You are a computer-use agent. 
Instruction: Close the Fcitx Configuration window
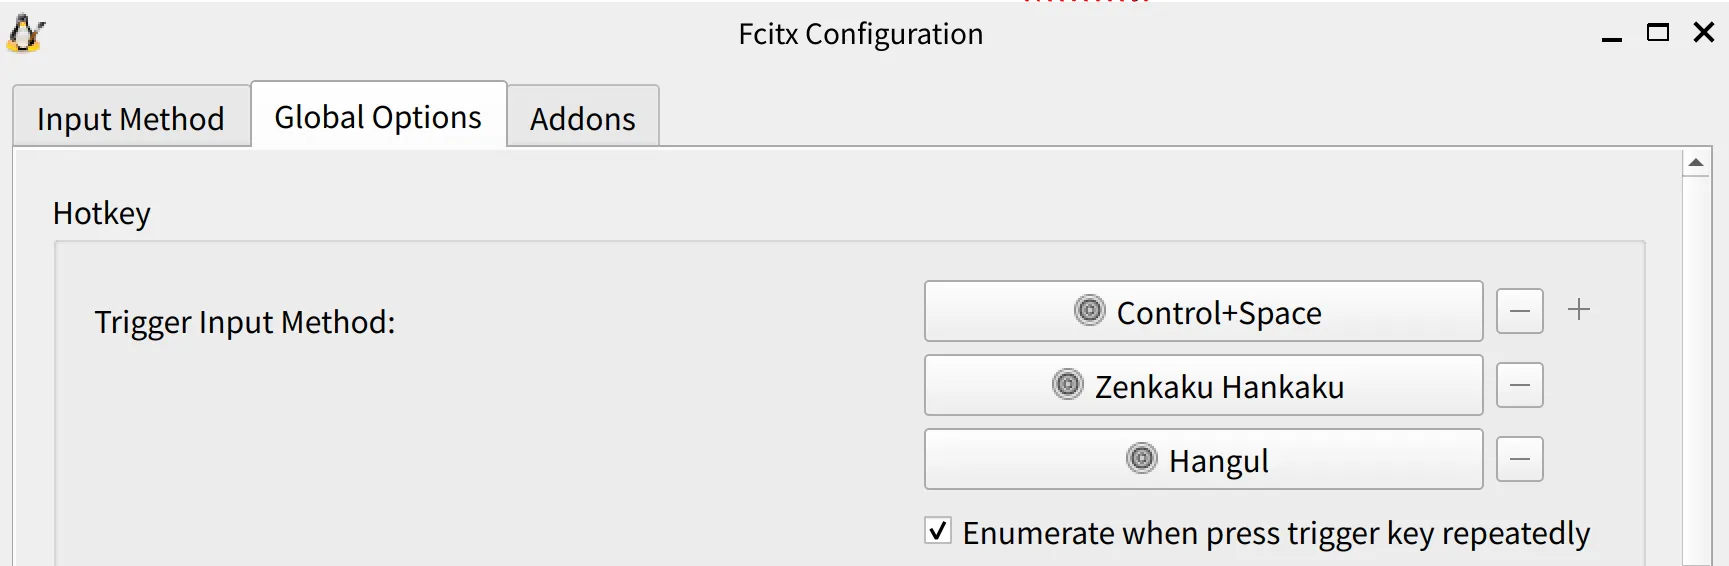pos(1704,33)
